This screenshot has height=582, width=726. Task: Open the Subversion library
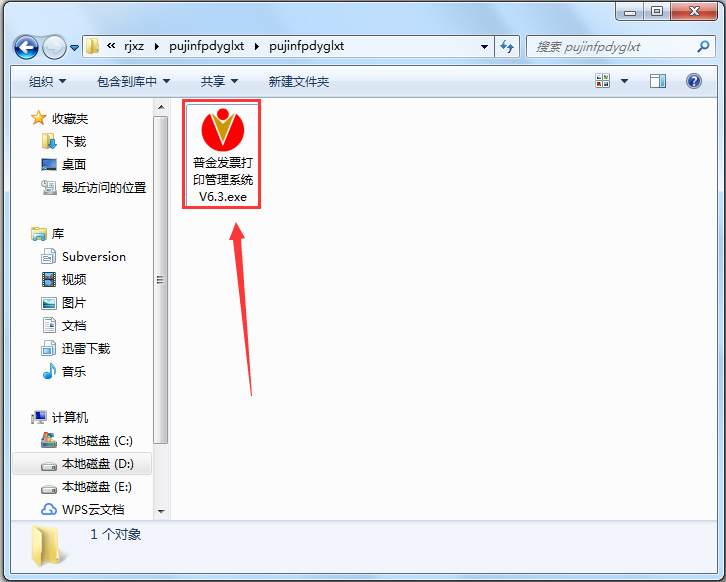[x=94, y=257]
